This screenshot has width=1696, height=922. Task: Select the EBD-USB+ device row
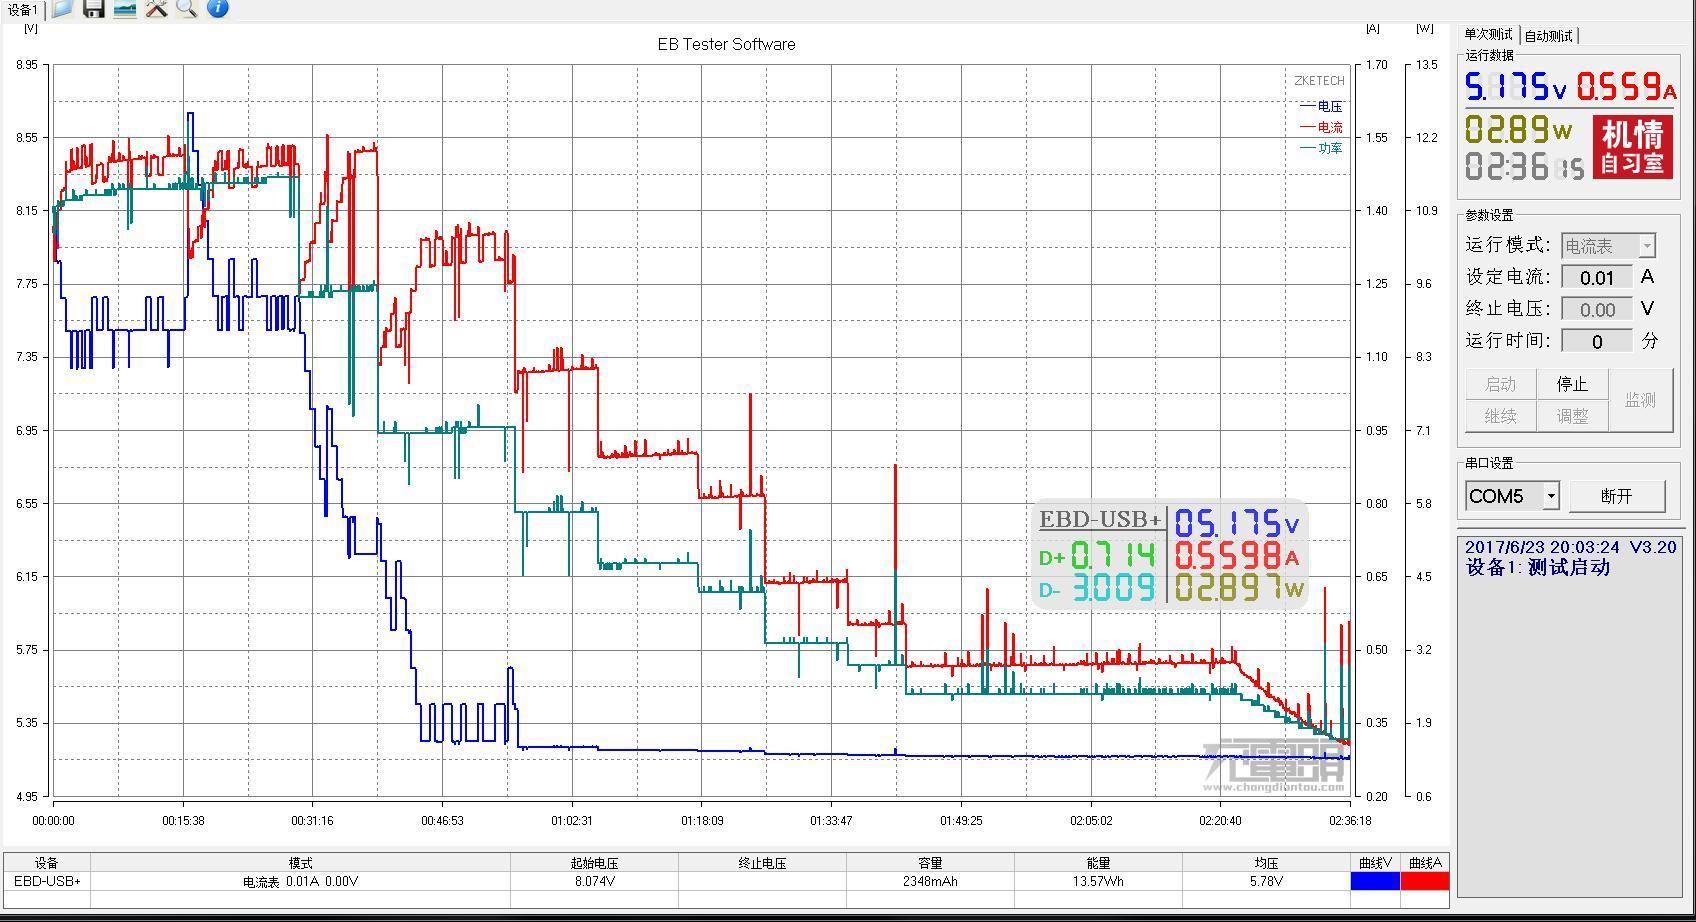[676, 881]
